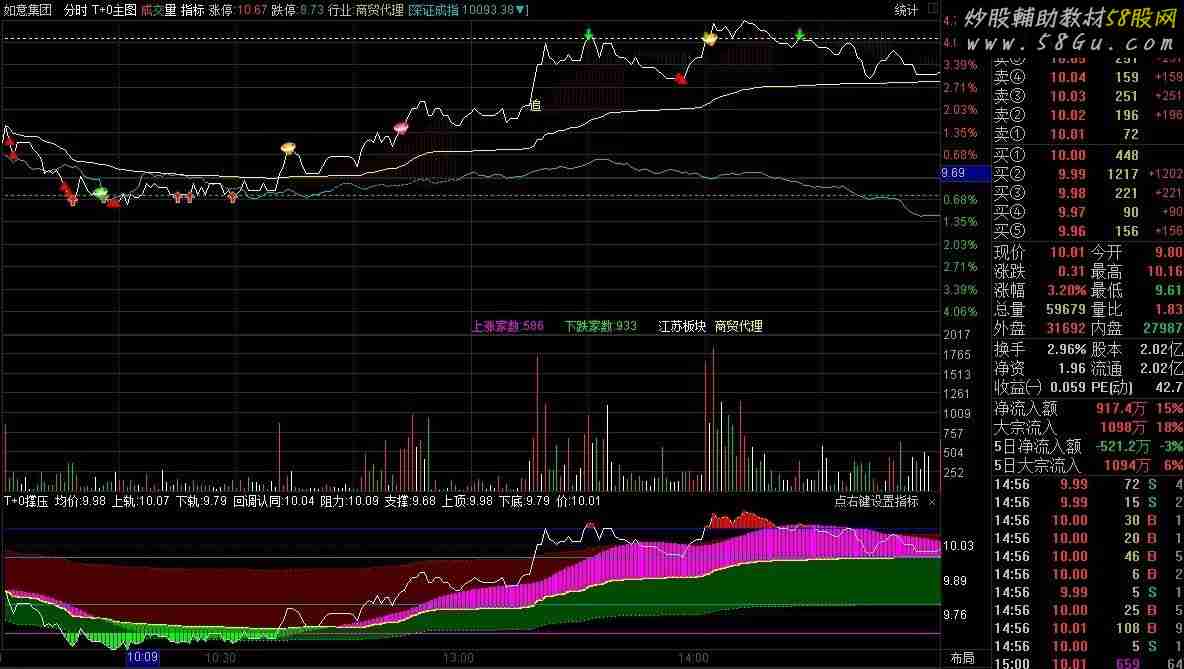Click the pink signal marker before 13:00
Screen dimensions: 1184x669
tap(401, 128)
